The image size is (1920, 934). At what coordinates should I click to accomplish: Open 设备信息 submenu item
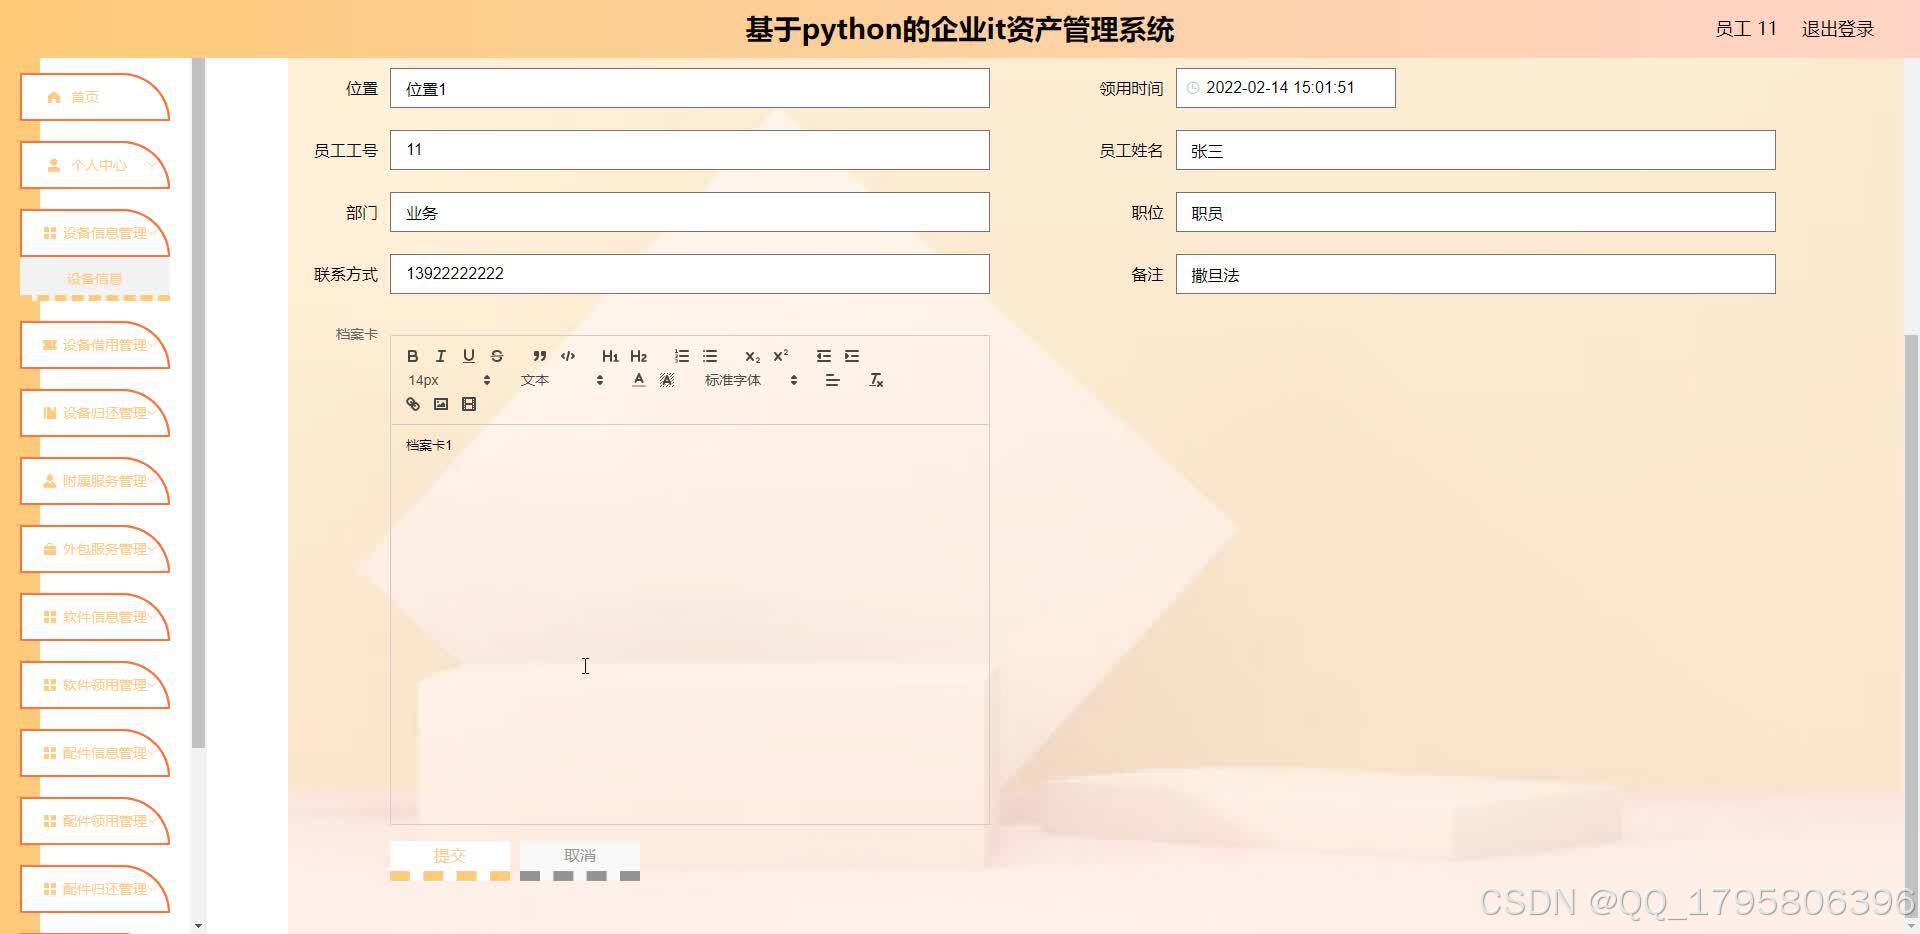[x=95, y=279]
